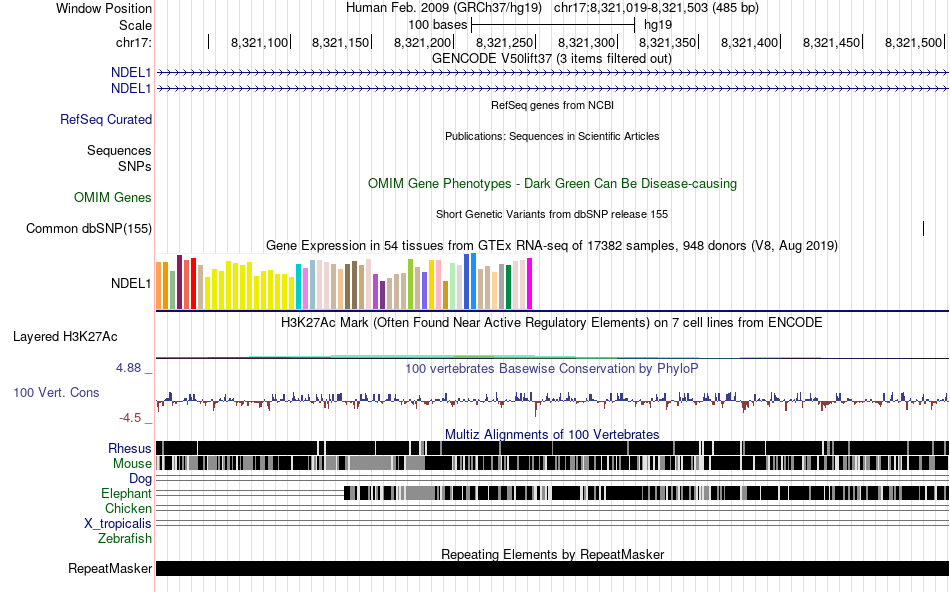Click the Rhesus alignment row label
This screenshot has height=592, width=950.
click(130, 448)
